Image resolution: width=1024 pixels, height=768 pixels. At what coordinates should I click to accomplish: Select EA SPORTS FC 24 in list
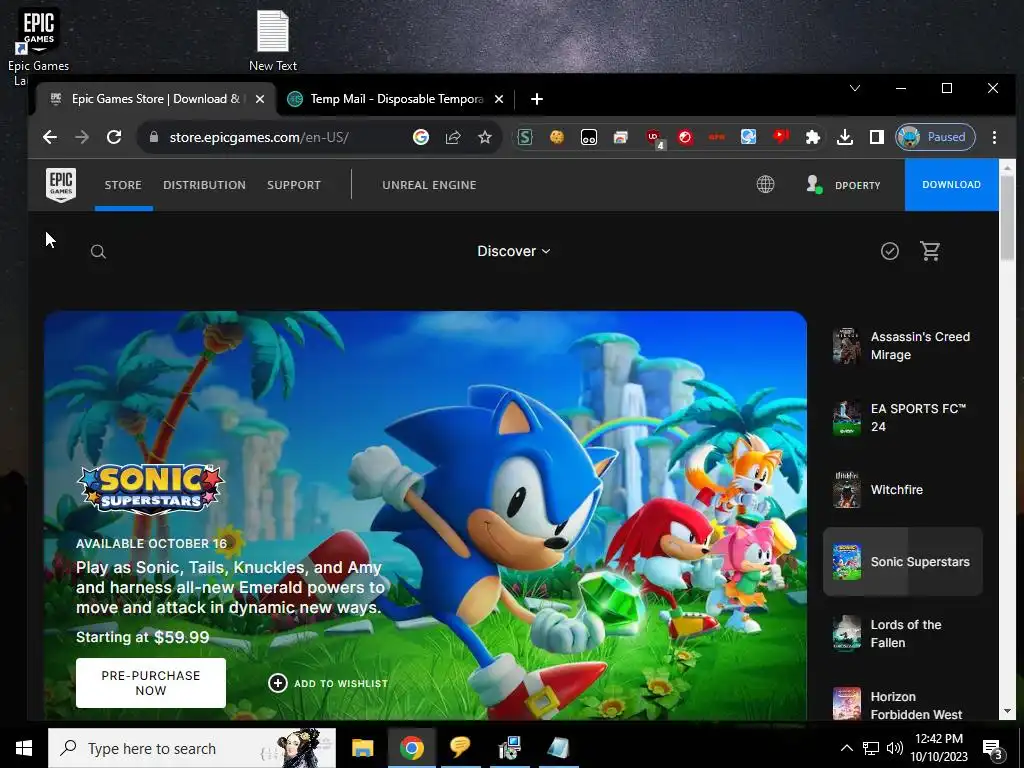(x=903, y=418)
